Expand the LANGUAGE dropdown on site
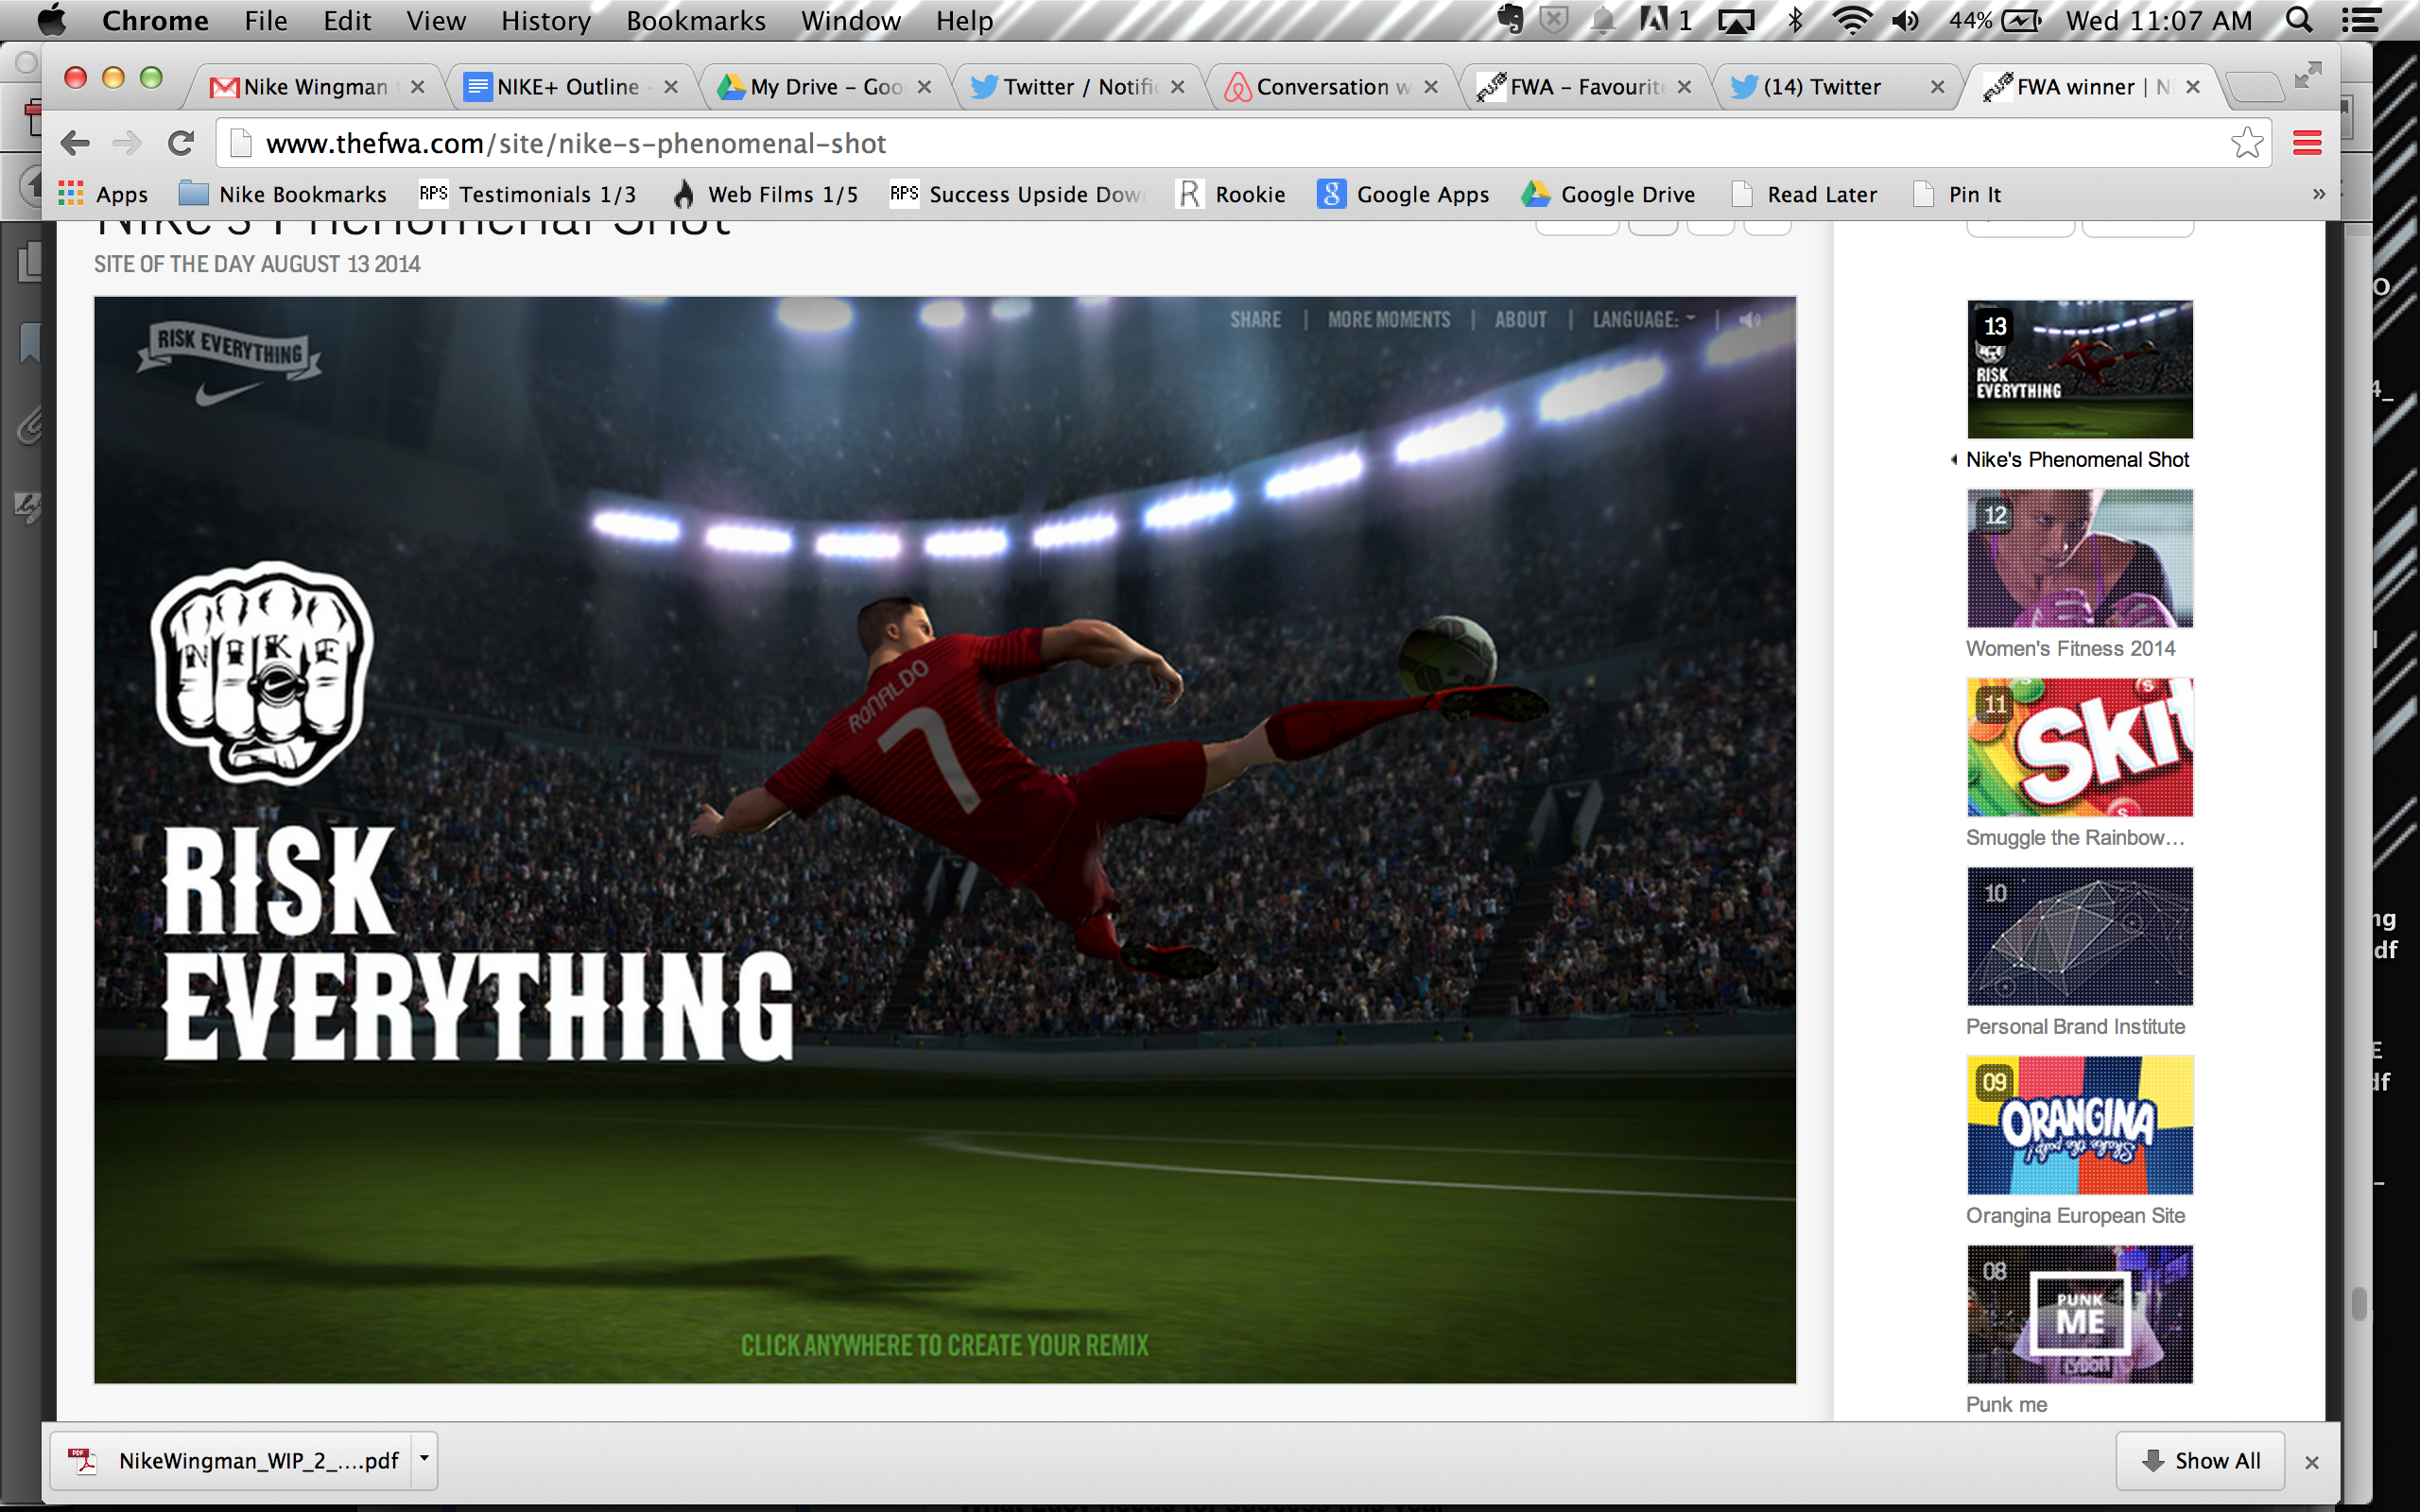This screenshot has height=1512, width=2420. click(1643, 320)
